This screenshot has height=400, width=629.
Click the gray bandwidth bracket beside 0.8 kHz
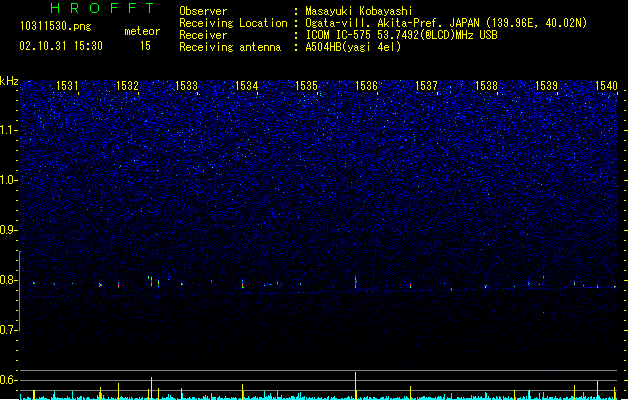[x=20, y=291]
